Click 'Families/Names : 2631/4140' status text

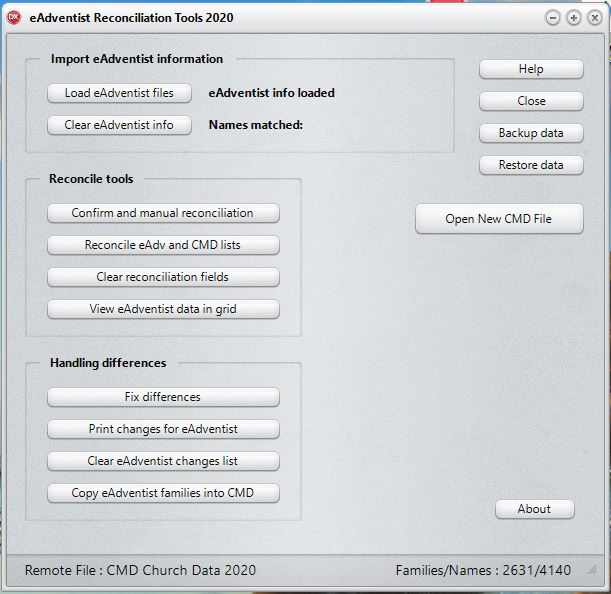(x=483, y=570)
